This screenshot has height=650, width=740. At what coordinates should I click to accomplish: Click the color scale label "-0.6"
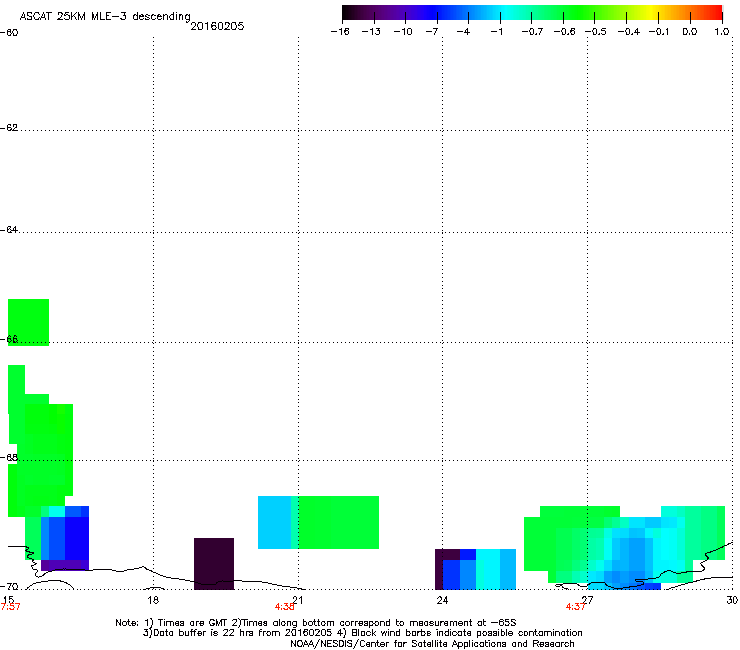pos(564,32)
